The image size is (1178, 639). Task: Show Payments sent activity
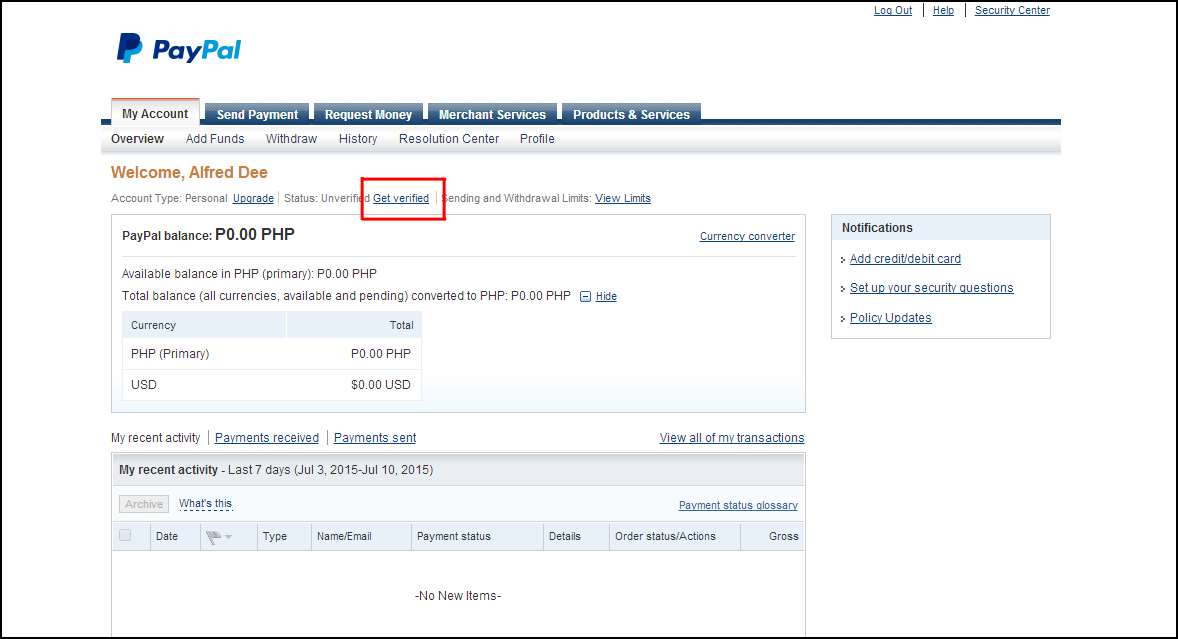point(375,438)
